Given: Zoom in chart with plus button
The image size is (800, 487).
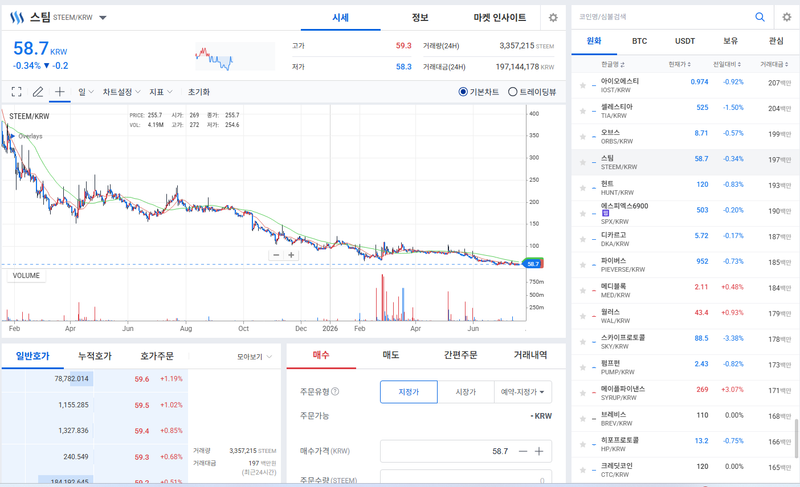Looking at the screenshot, I should click(x=291, y=255).
